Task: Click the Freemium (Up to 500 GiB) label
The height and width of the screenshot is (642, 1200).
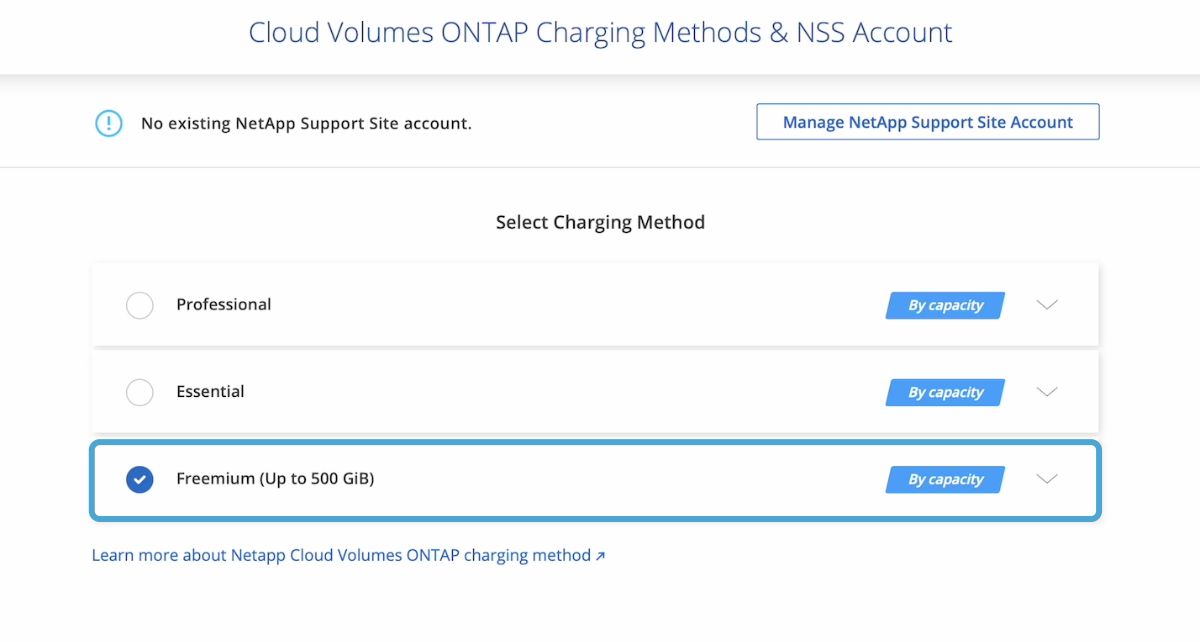Action: click(x=275, y=479)
